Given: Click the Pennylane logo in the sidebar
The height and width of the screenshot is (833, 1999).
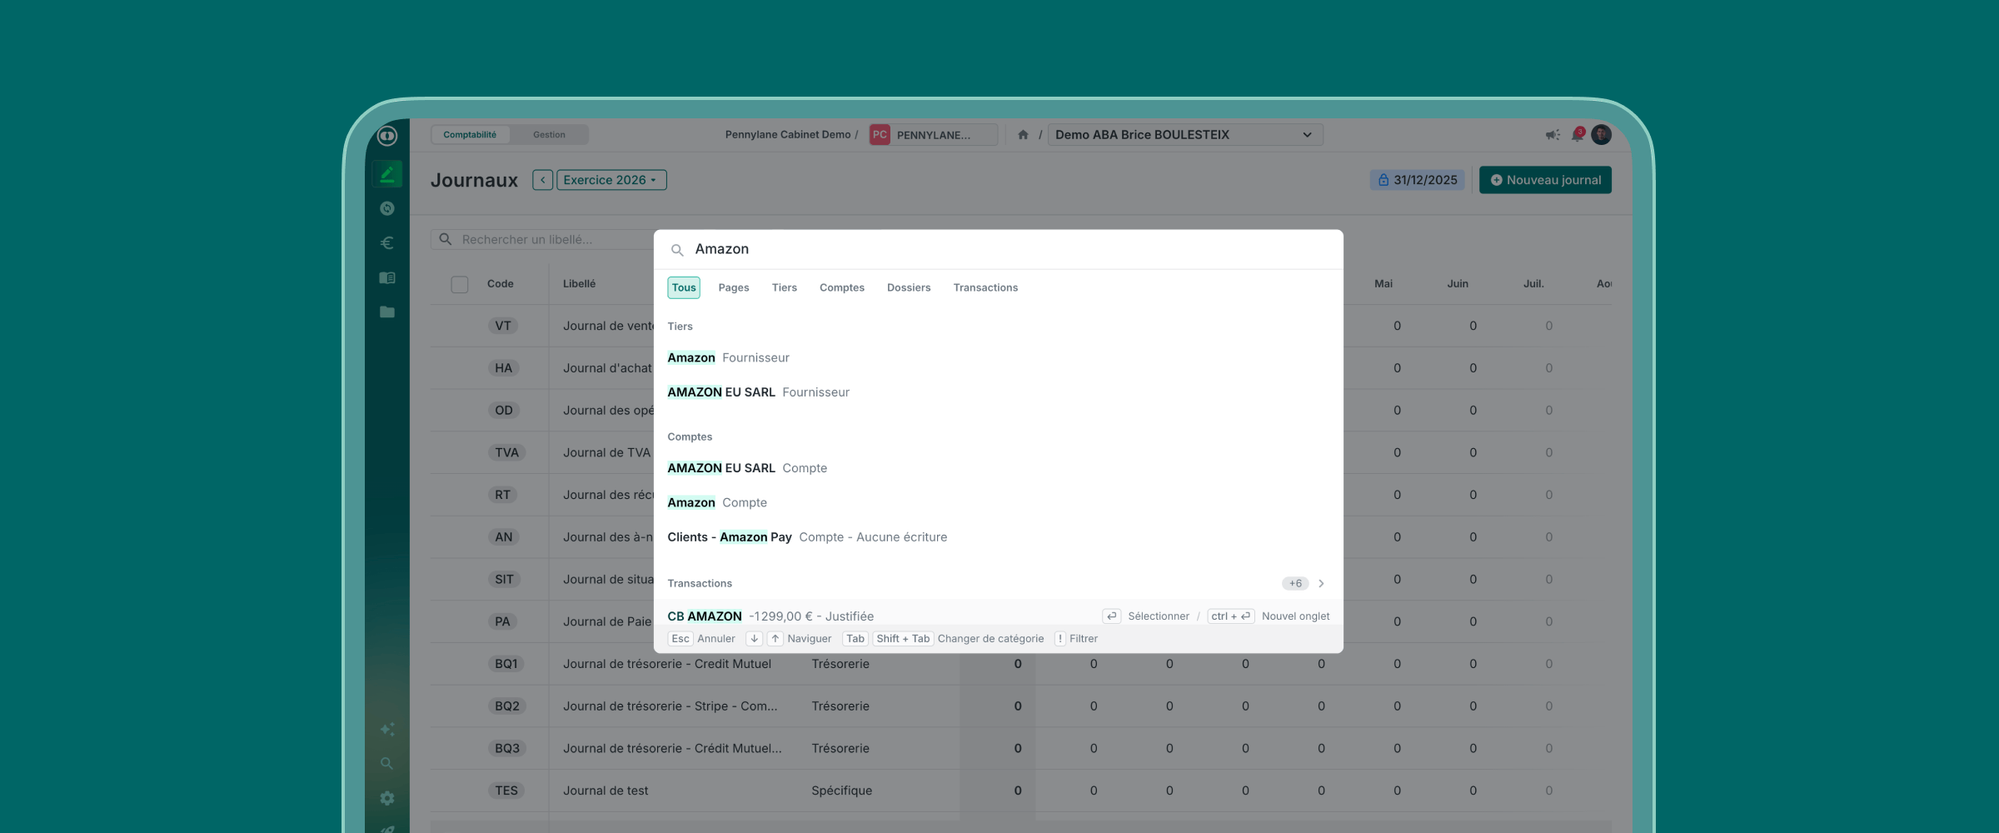Looking at the screenshot, I should 387,136.
